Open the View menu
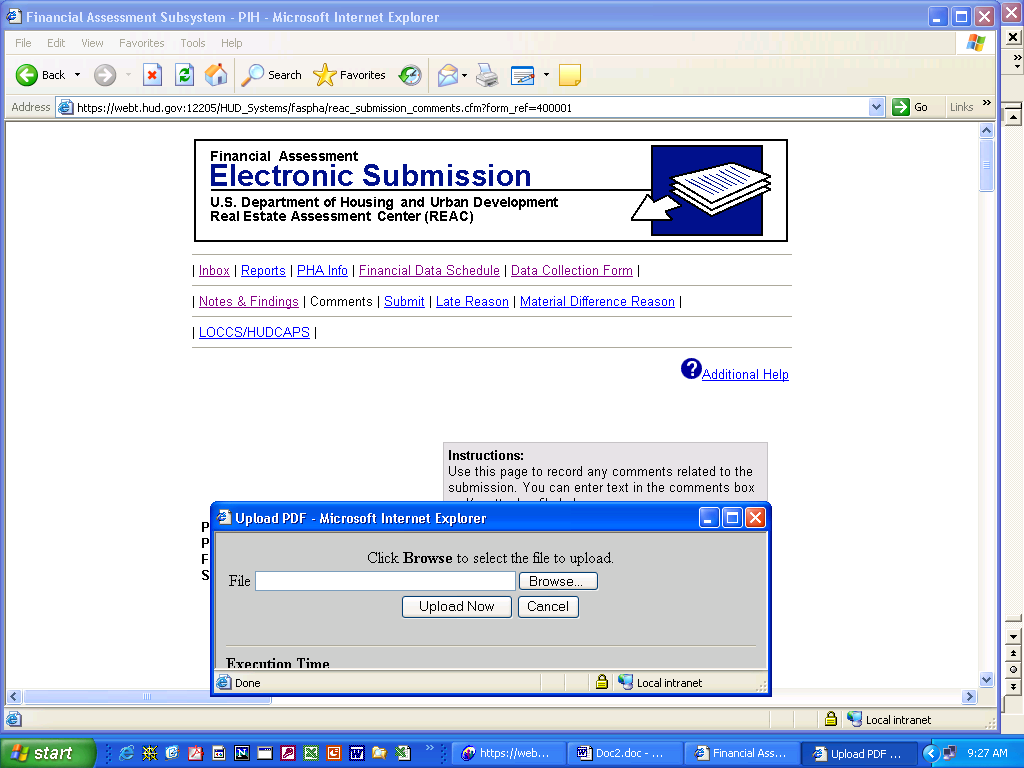Screen dimensions: 1024x768 pos(92,43)
